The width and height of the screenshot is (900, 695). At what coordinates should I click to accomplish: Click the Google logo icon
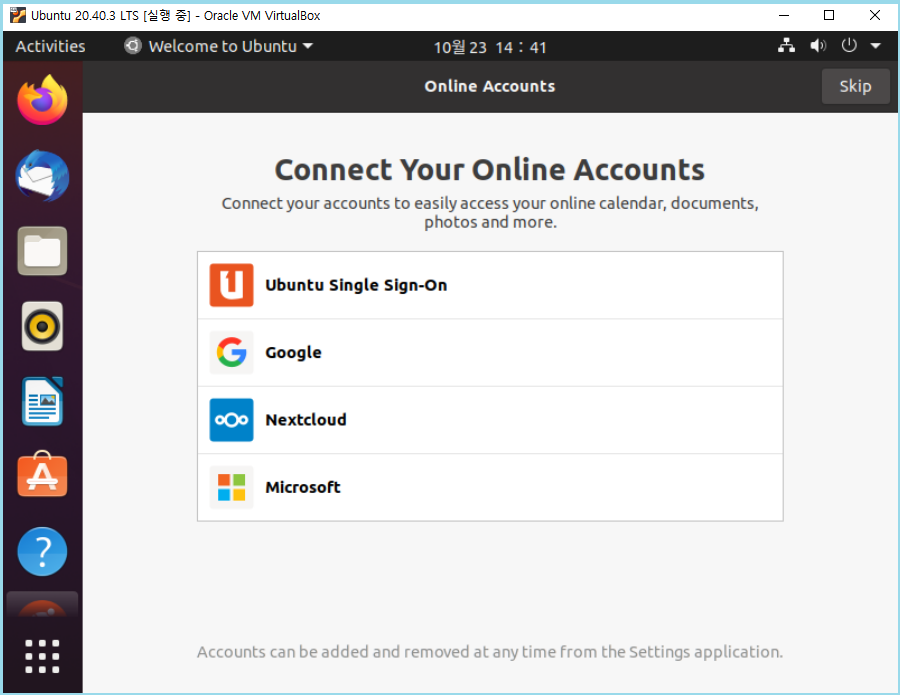pos(231,352)
